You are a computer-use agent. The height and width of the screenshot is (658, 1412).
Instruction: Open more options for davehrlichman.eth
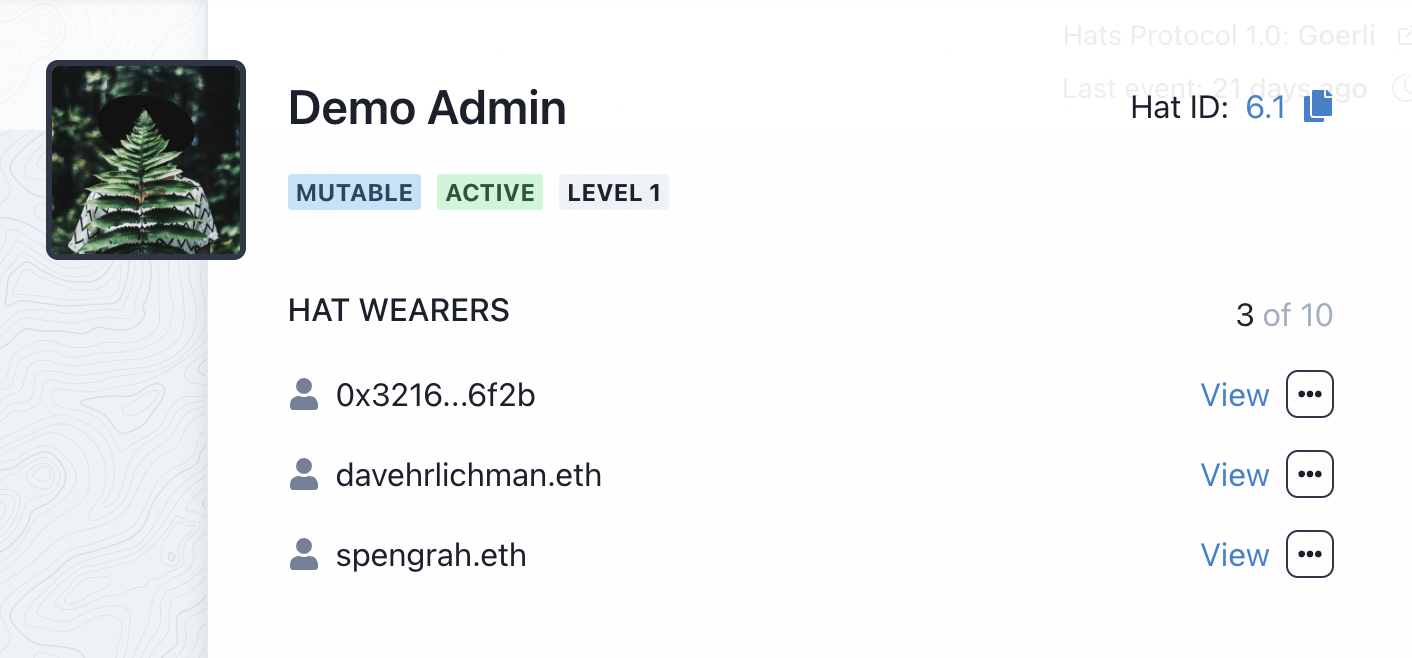[x=1309, y=474]
